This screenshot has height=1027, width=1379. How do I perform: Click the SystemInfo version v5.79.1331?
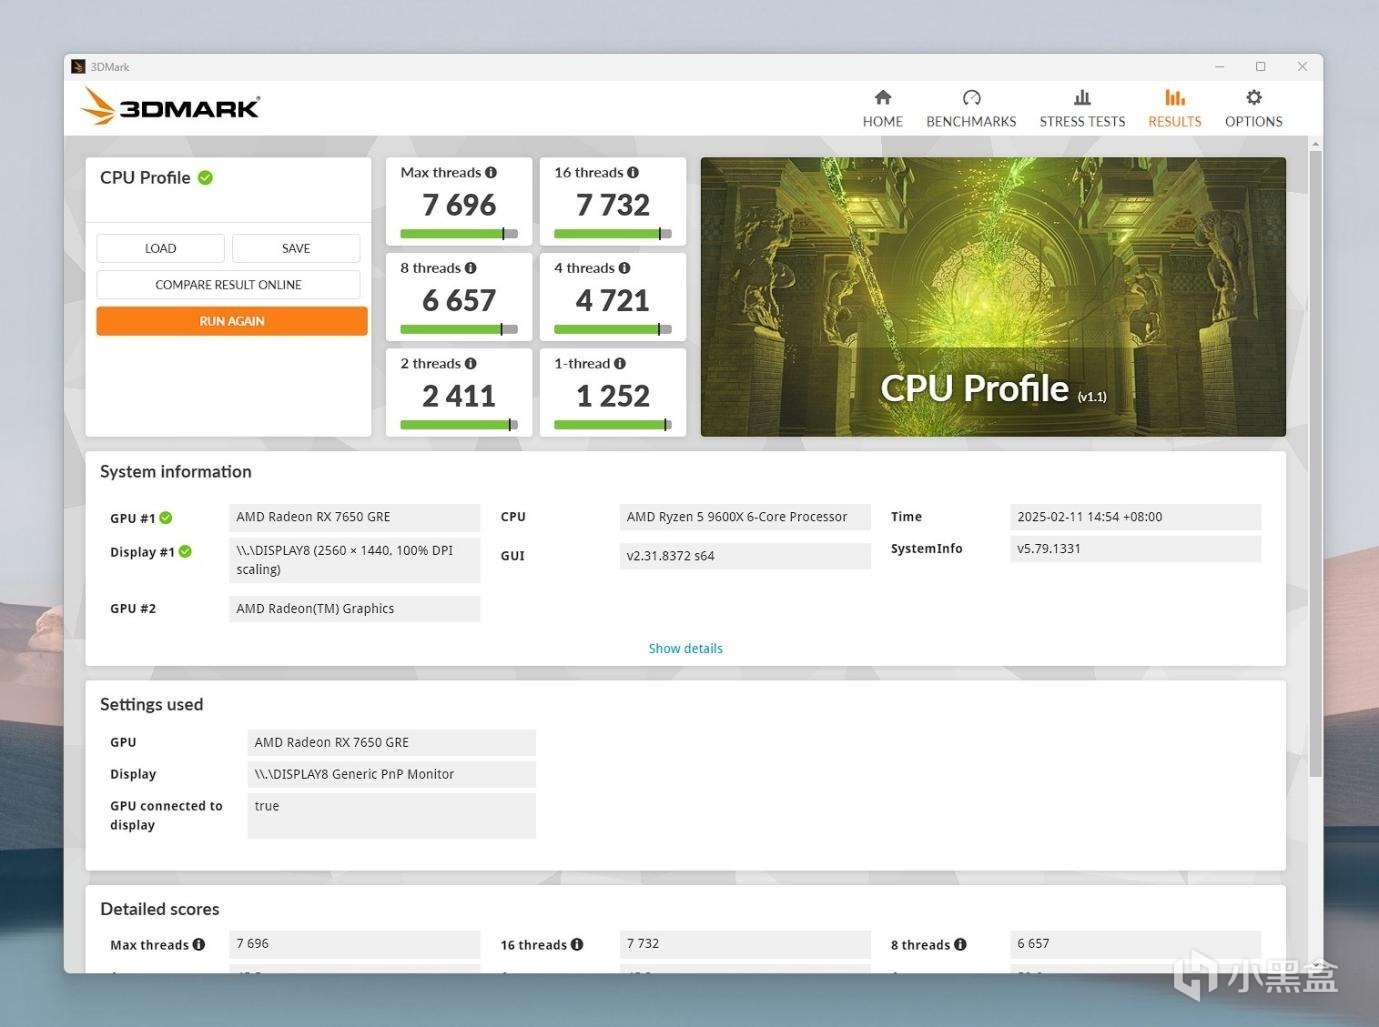pyautogui.click(x=1135, y=549)
